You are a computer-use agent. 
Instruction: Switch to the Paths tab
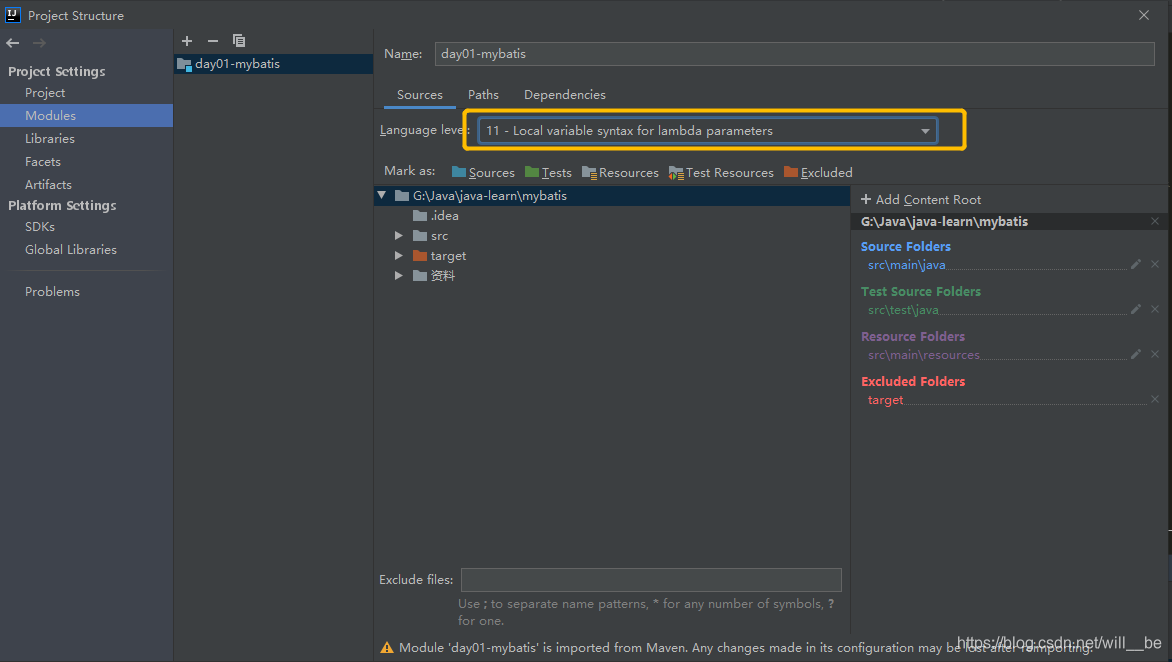pyautogui.click(x=483, y=95)
